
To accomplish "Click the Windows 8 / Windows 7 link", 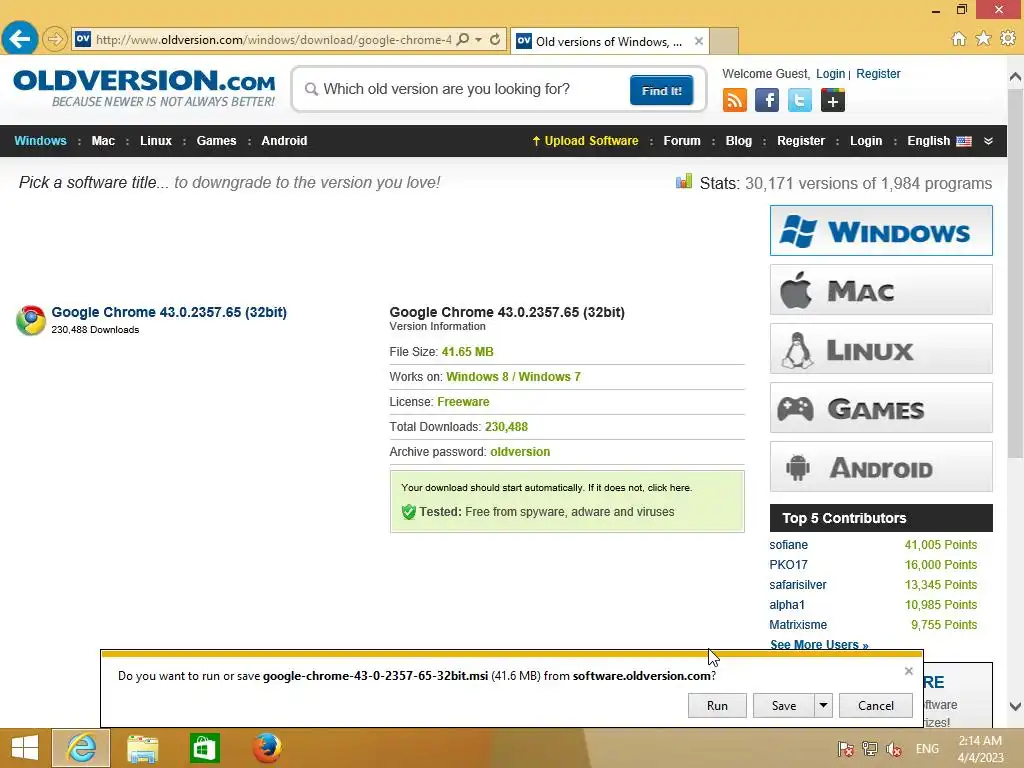I will (x=513, y=377).
